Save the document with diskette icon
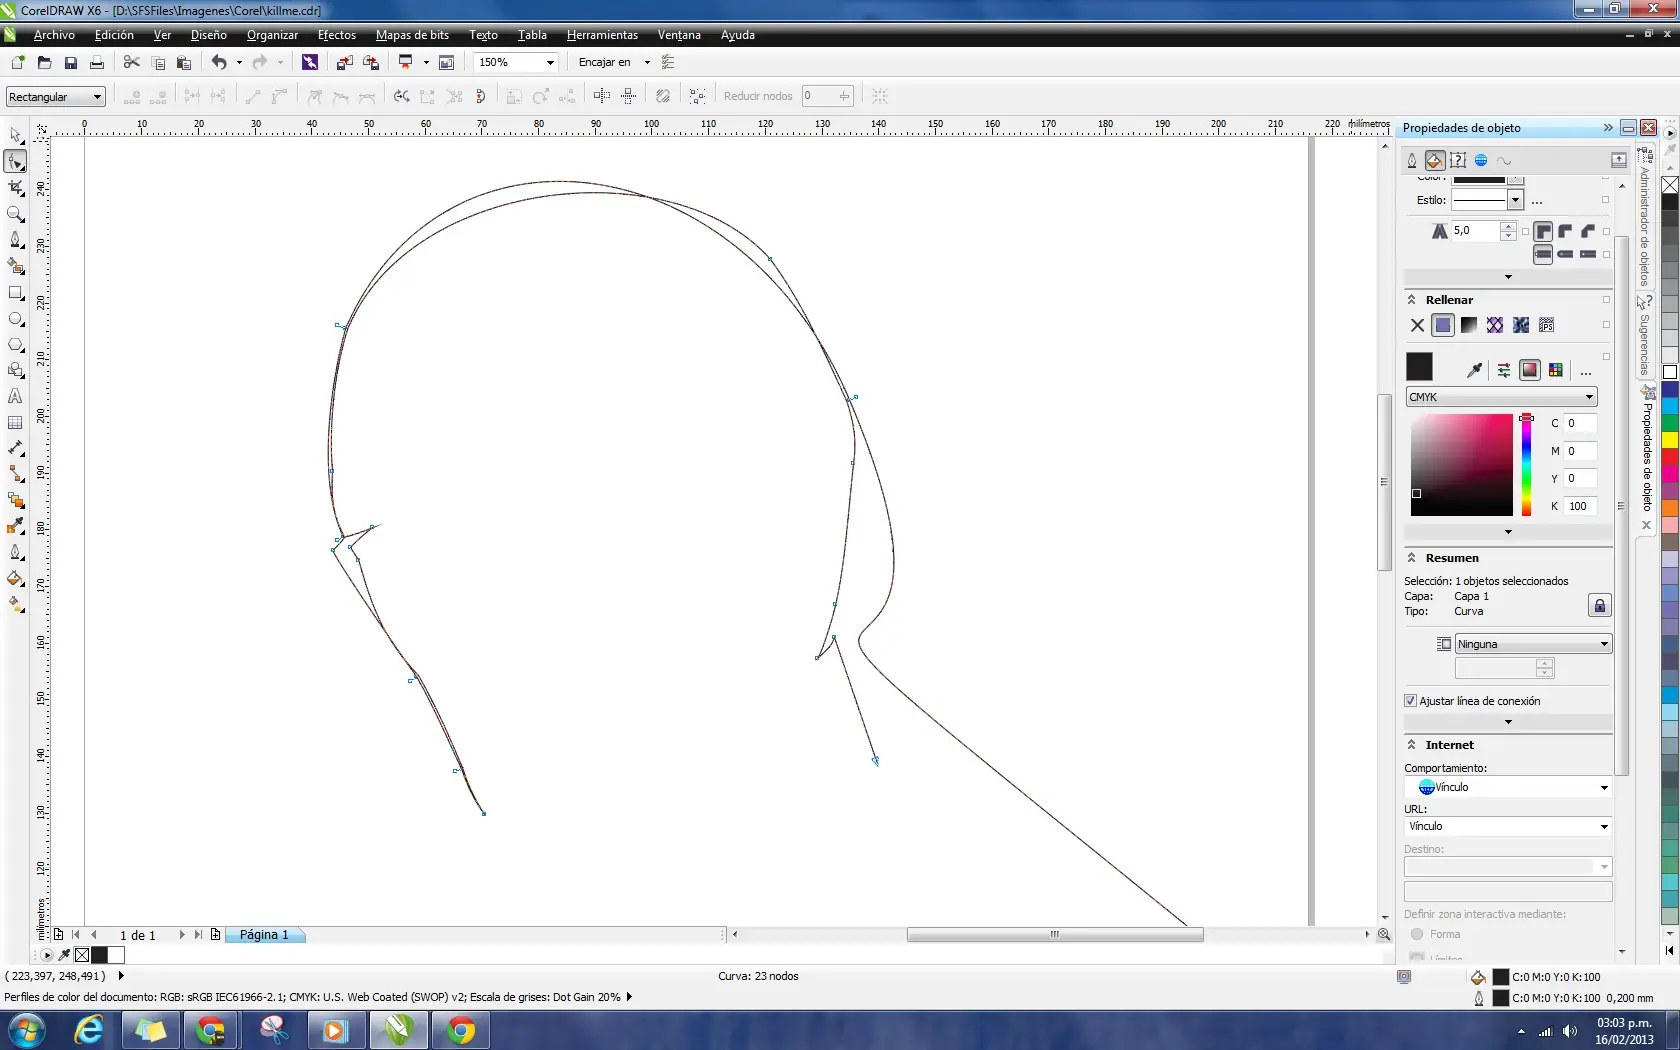Screen dimensions: 1680x1050 coord(70,62)
